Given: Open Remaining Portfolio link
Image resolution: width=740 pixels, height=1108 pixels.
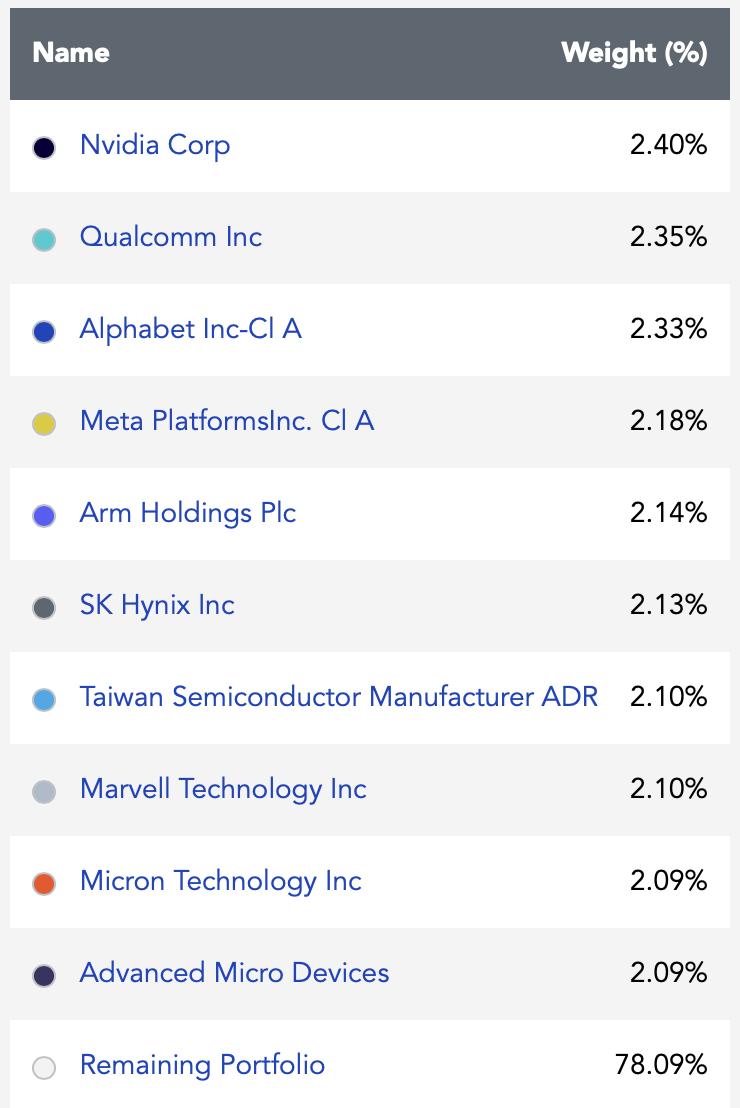Looking at the screenshot, I should click(x=202, y=1065).
